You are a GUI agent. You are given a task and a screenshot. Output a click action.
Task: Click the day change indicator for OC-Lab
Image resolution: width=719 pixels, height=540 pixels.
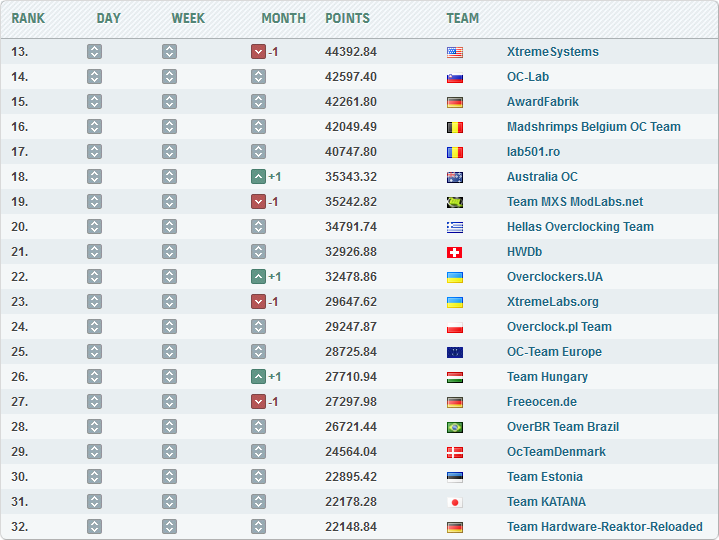[94, 77]
